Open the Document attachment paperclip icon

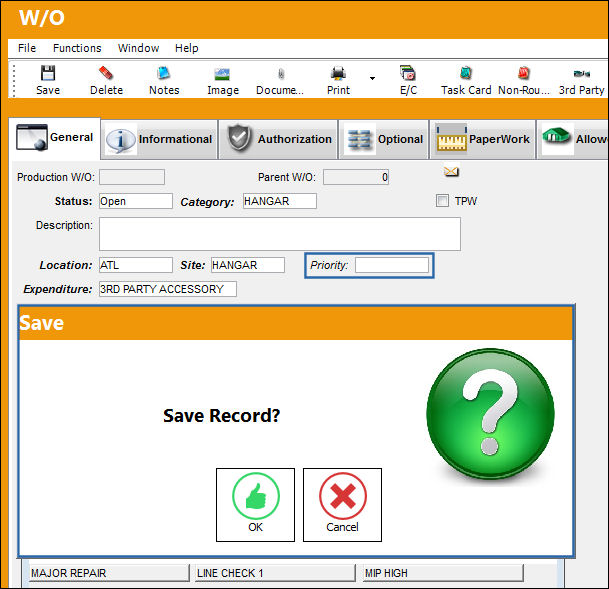(281, 74)
